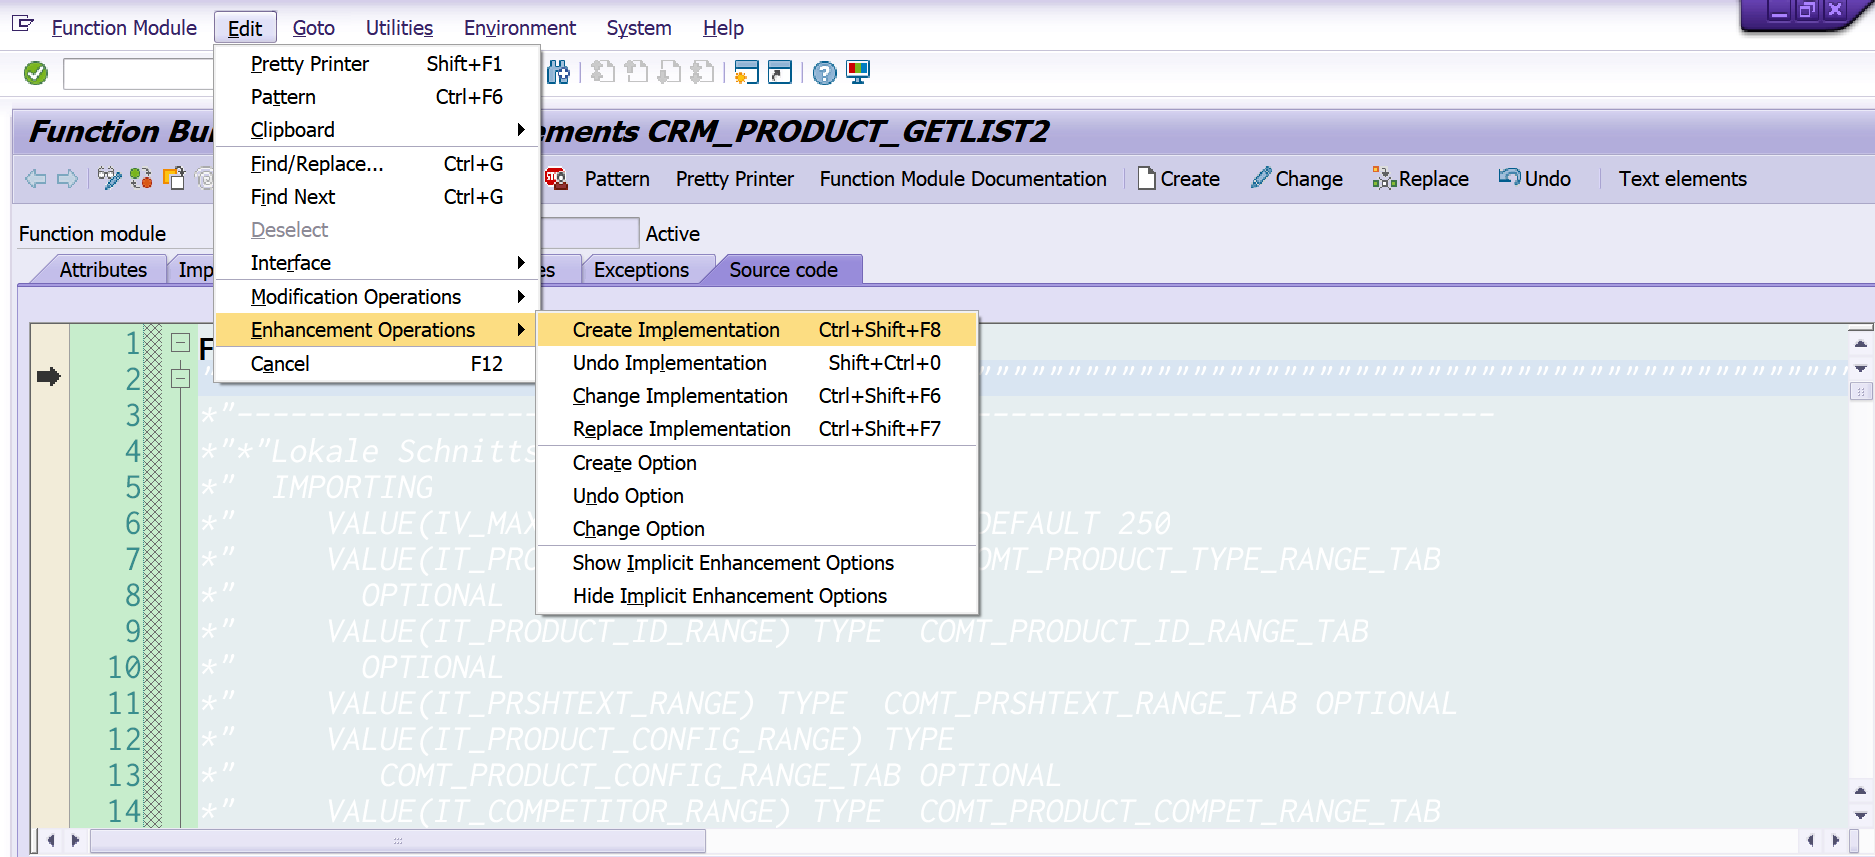Choose Create Implementation from submenu

coord(757,330)
